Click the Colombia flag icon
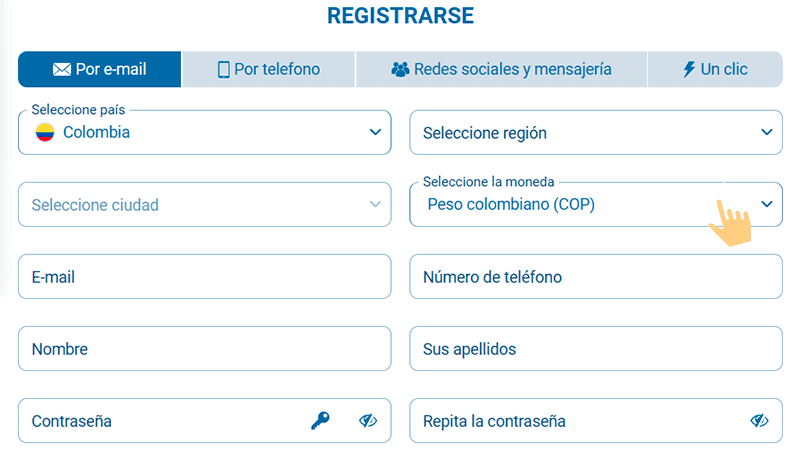Screen dimensions: 800x450 pyautogui.click(x=45, y=132)
